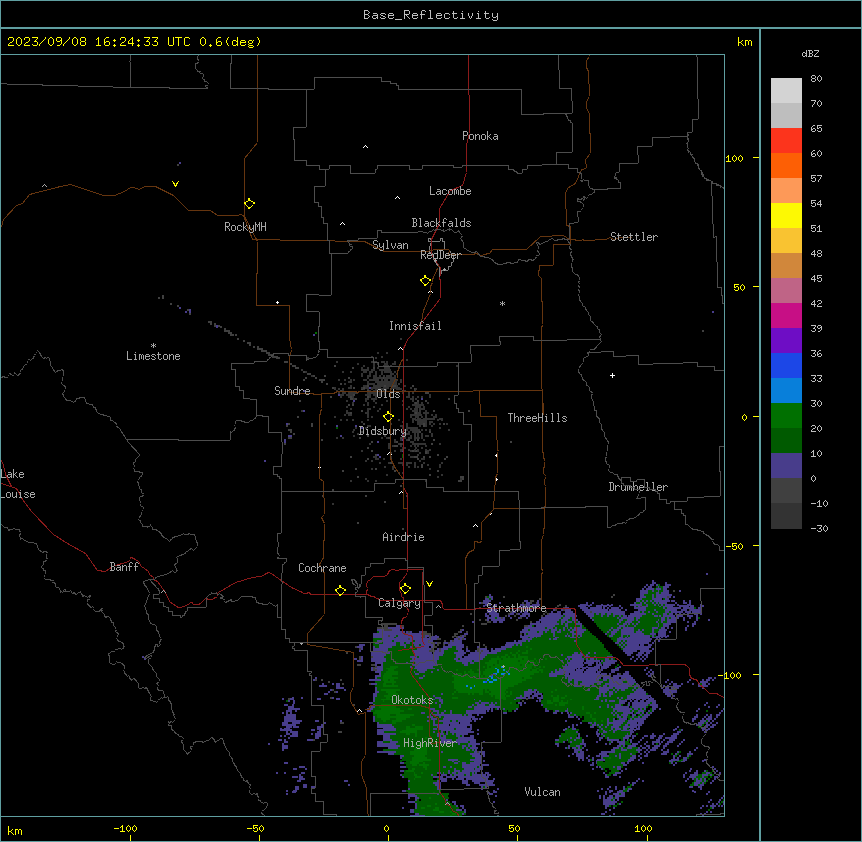Click the Airdrie label
The image size is (862, 842).
[403, 537]
